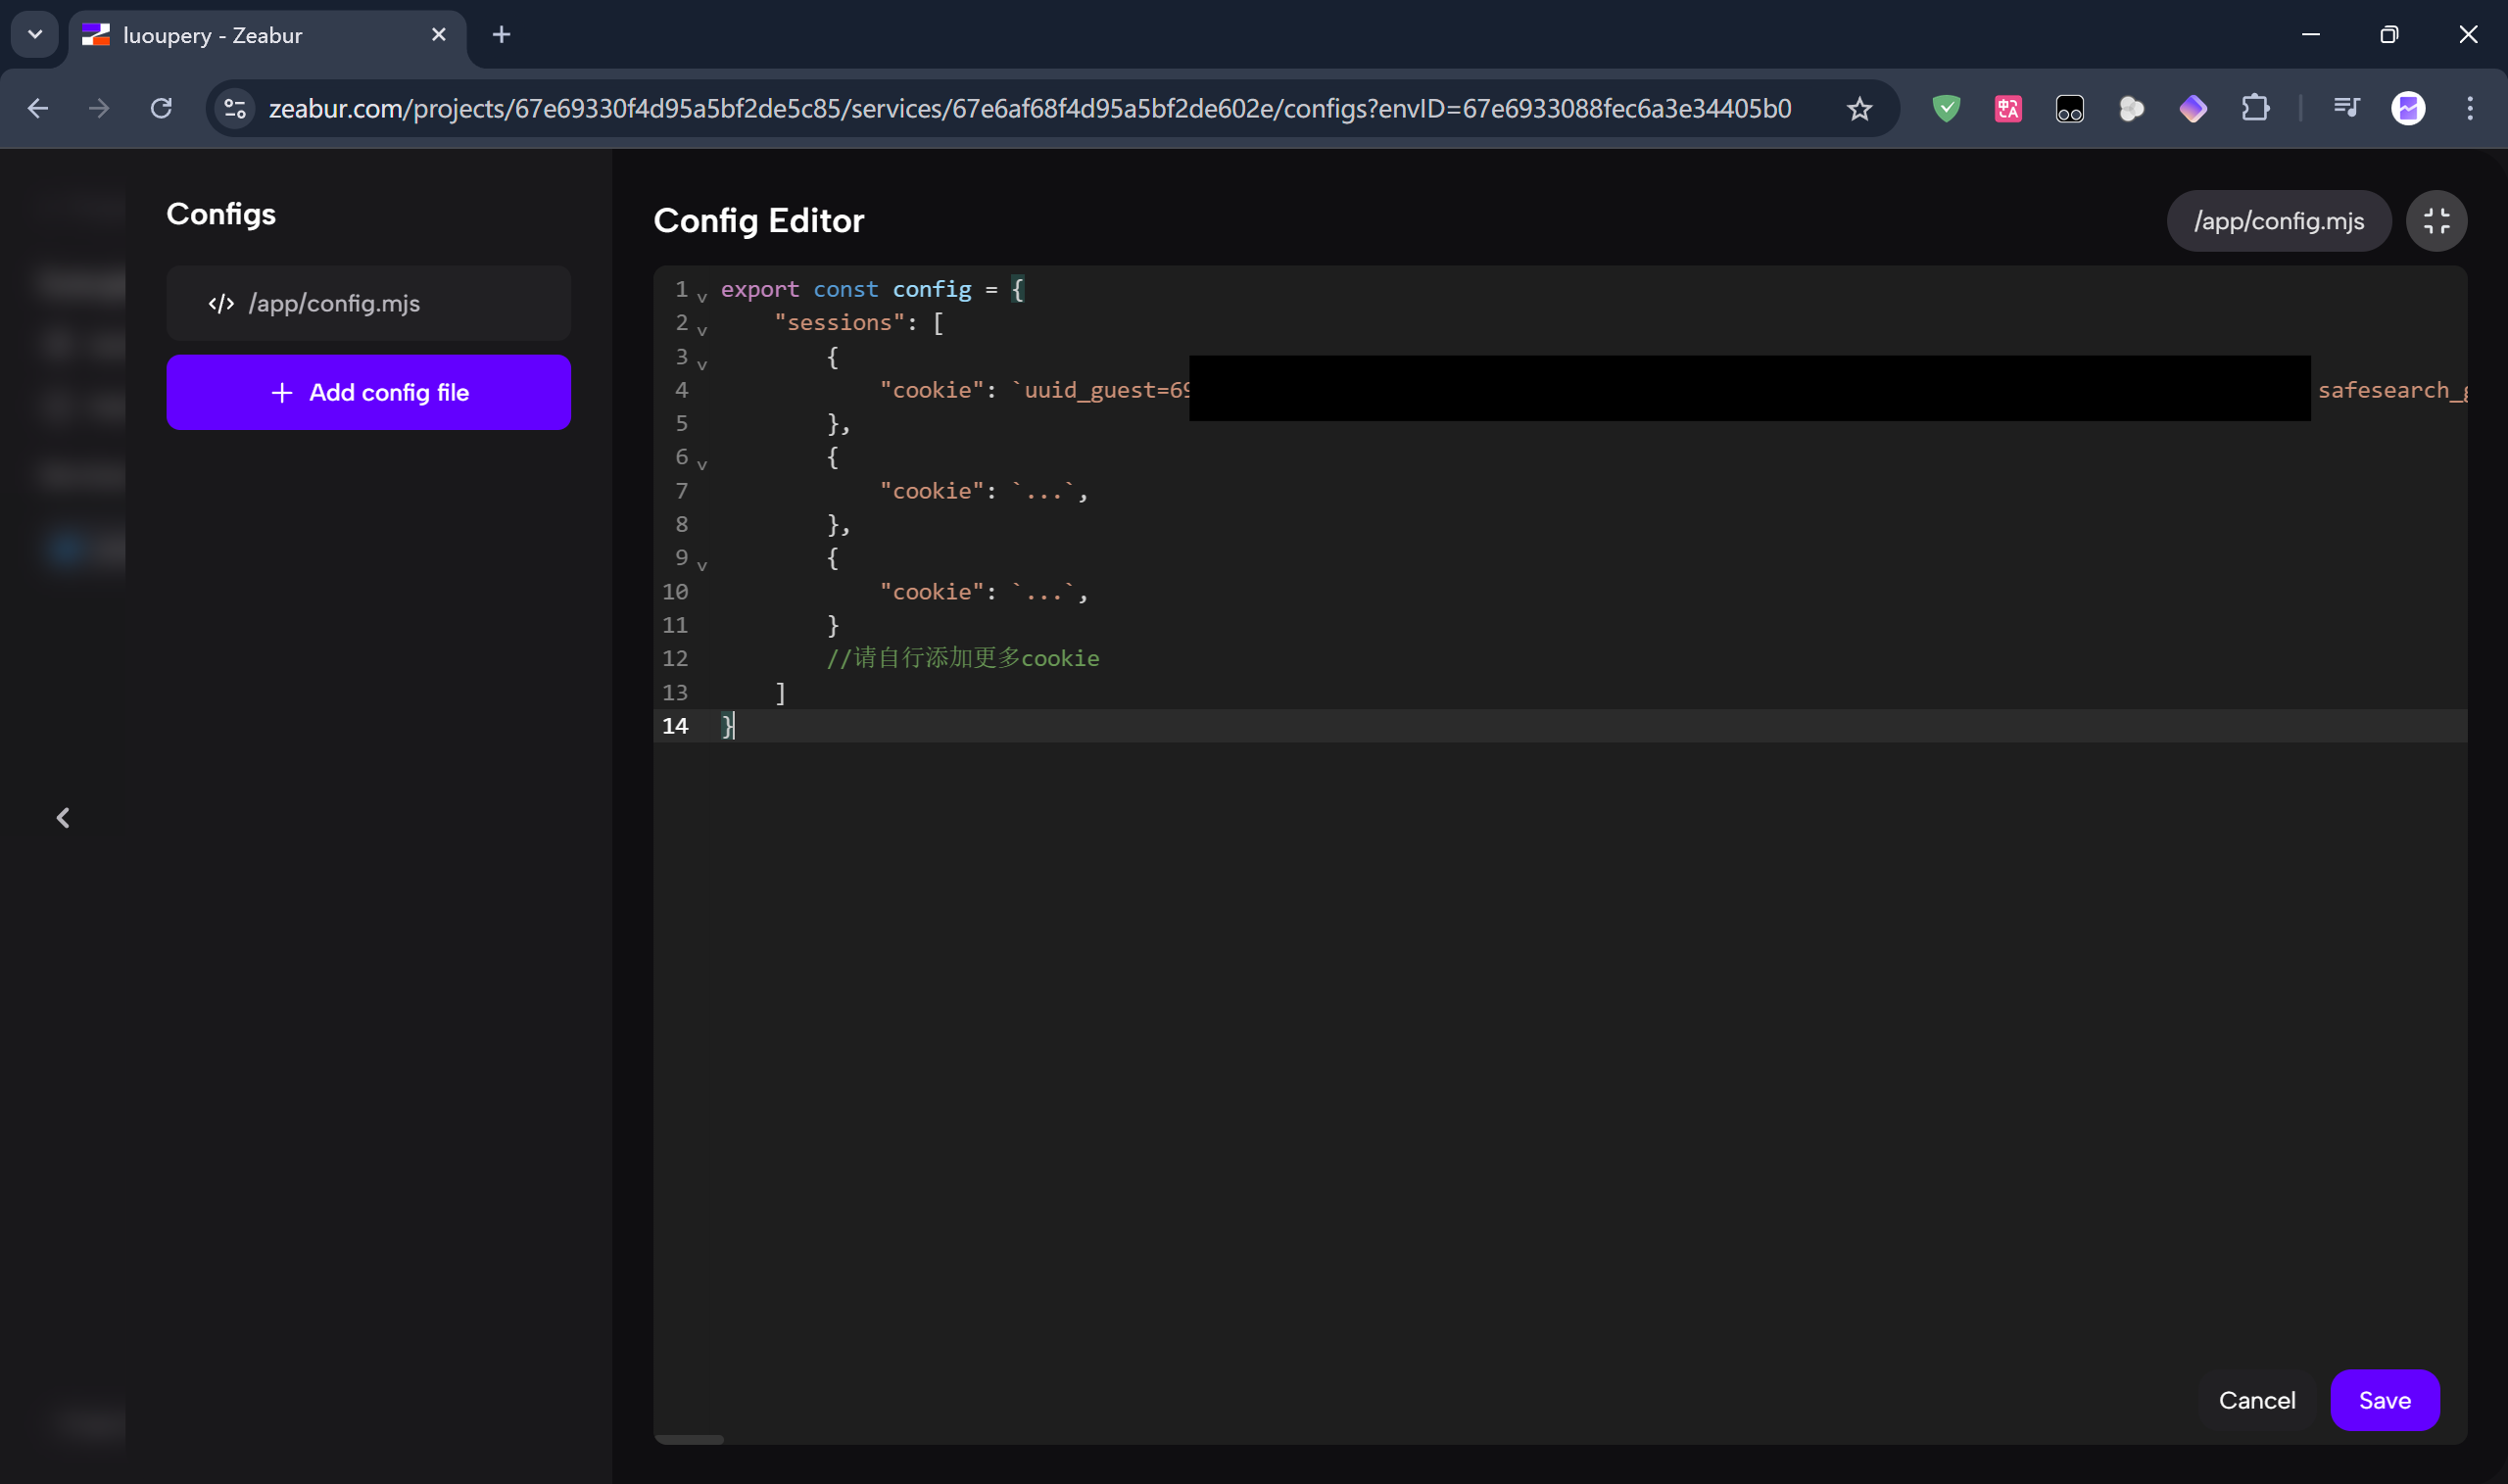The height and width of the screenshot is (1484, 2508).
Task: Click the Add config file button
Action: pos(369,393)
